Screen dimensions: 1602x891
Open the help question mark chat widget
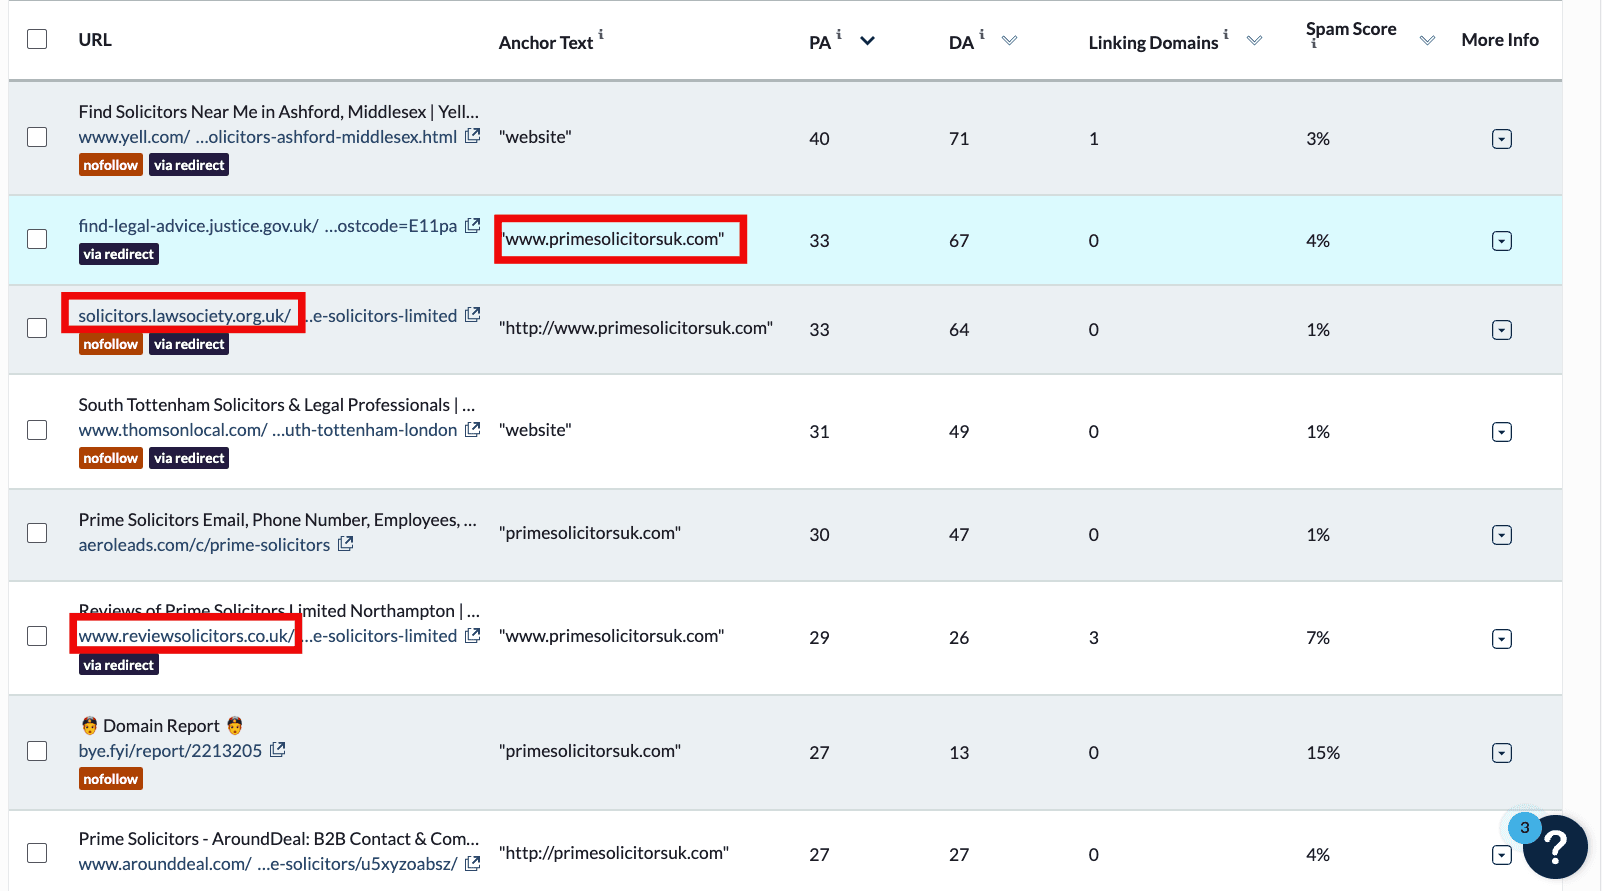[1555, 847]
